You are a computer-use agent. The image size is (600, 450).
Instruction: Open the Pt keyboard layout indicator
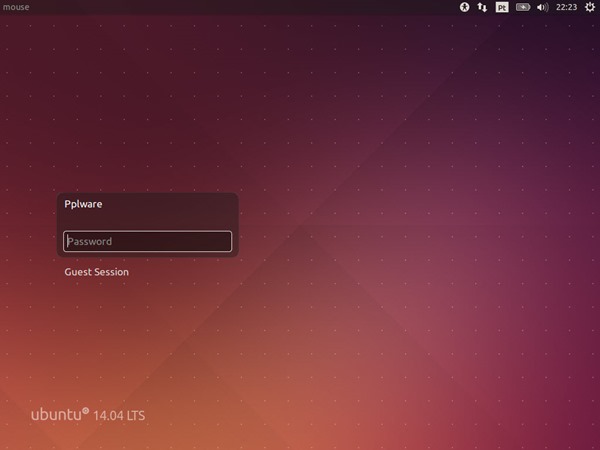coord(502,7)
